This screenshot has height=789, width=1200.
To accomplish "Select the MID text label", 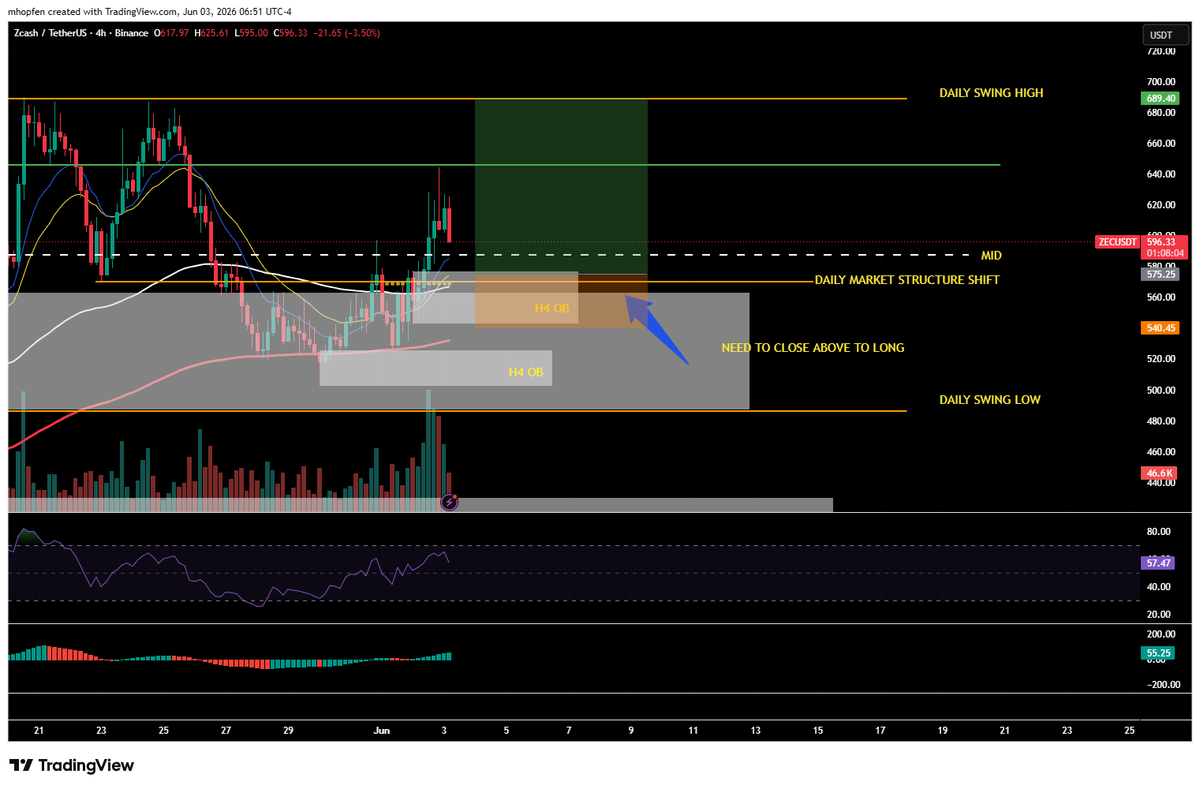I will click(991, 256).
